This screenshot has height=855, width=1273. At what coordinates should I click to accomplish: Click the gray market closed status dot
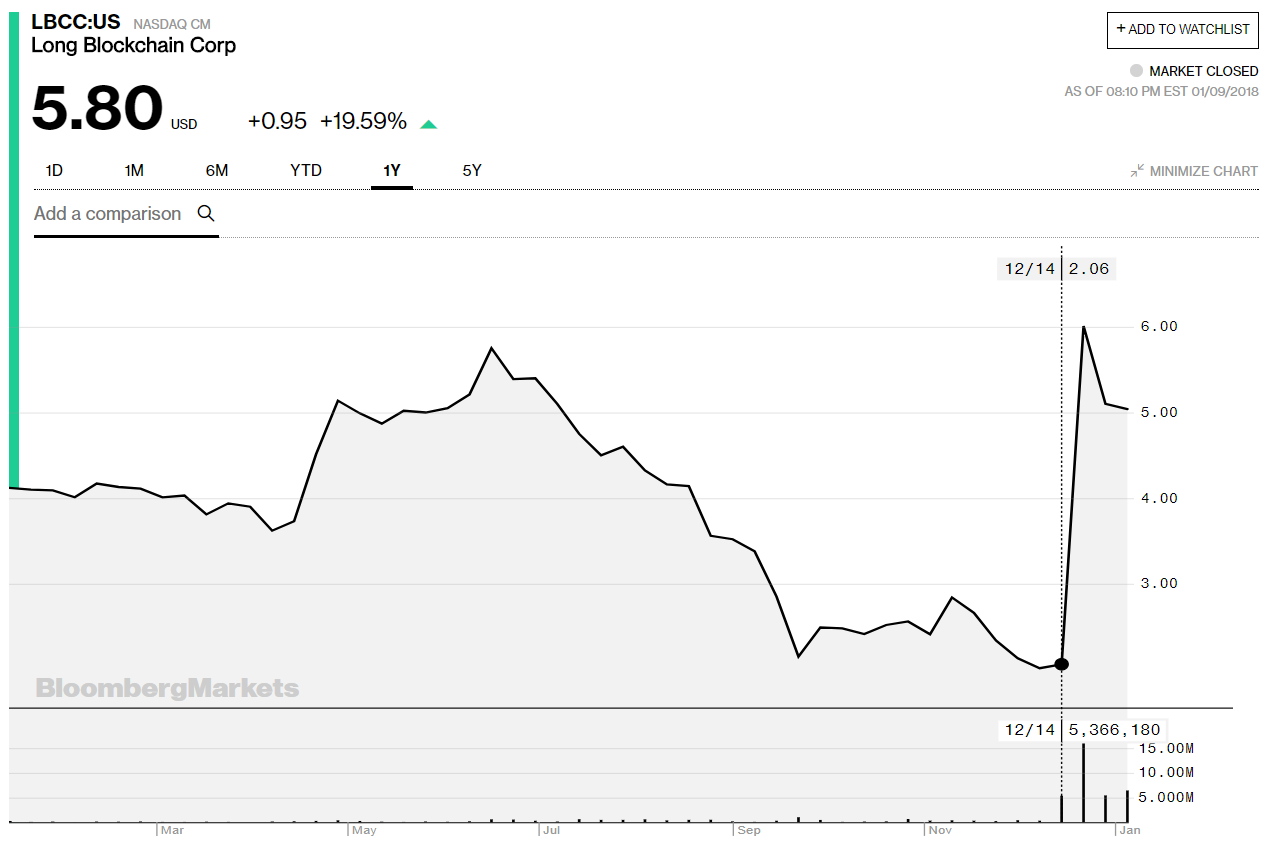(x=1136, y=71)
